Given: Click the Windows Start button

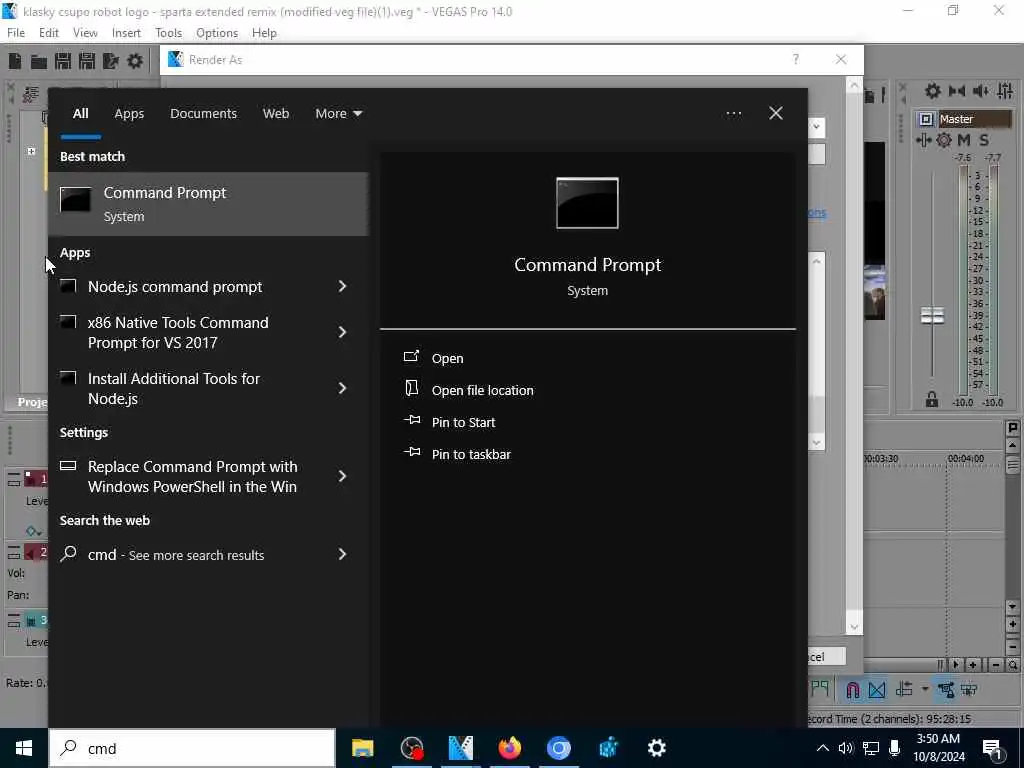Looking at the screenshot, I should (24, 748).
